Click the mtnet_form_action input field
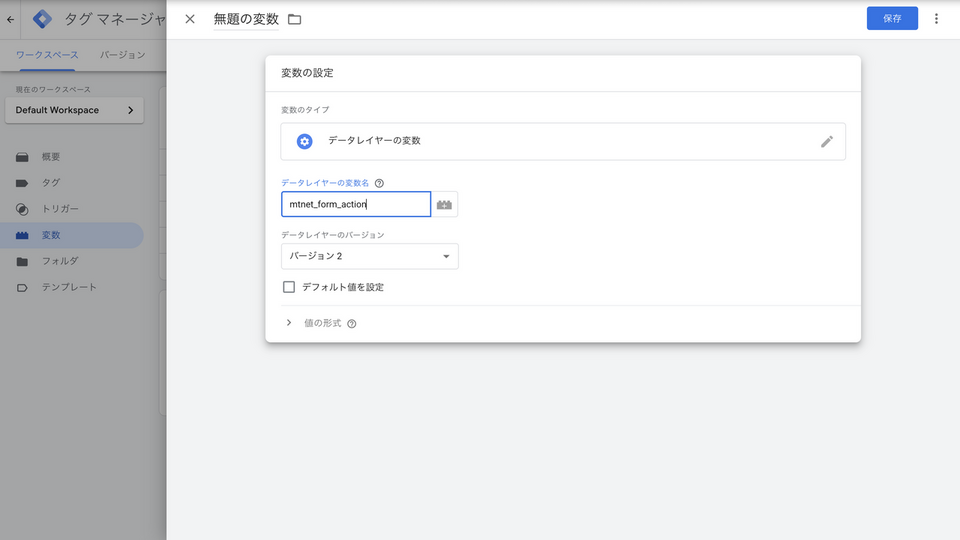 click(355, 205)
